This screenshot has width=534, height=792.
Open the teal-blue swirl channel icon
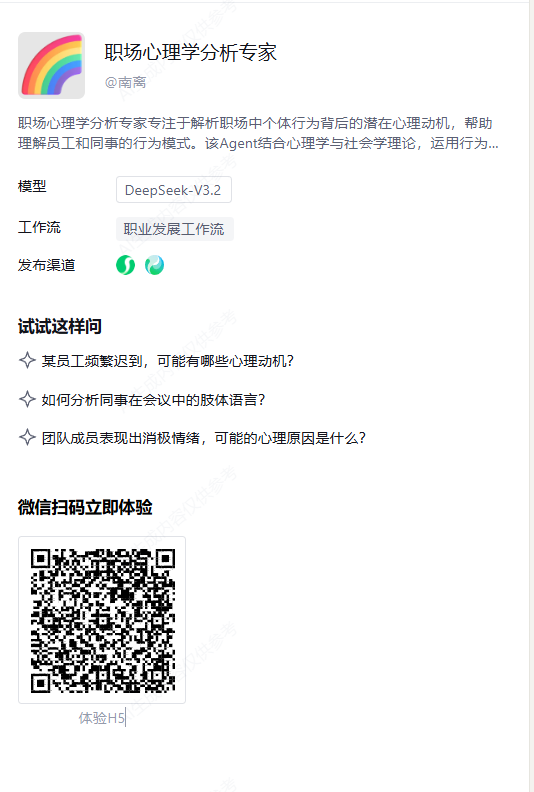pyautogui.click(x=154, y=265)
